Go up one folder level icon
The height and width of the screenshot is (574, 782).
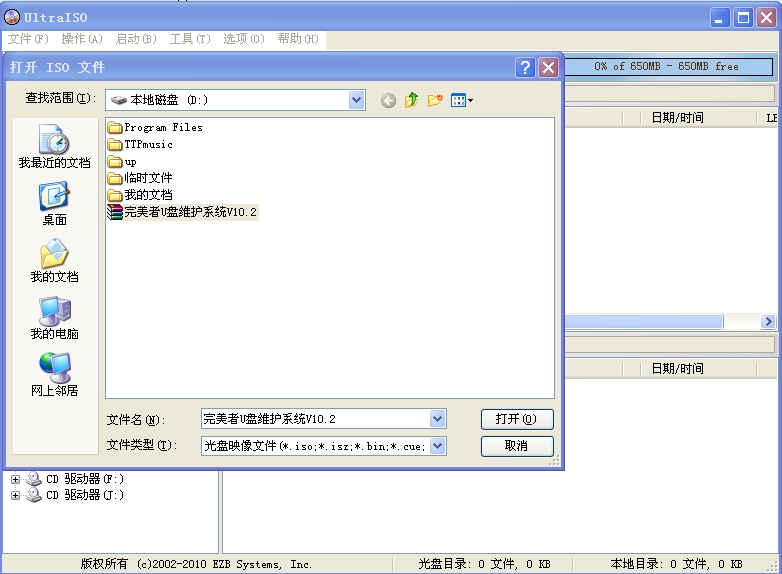pyautogui.click(x=411, y=100)
